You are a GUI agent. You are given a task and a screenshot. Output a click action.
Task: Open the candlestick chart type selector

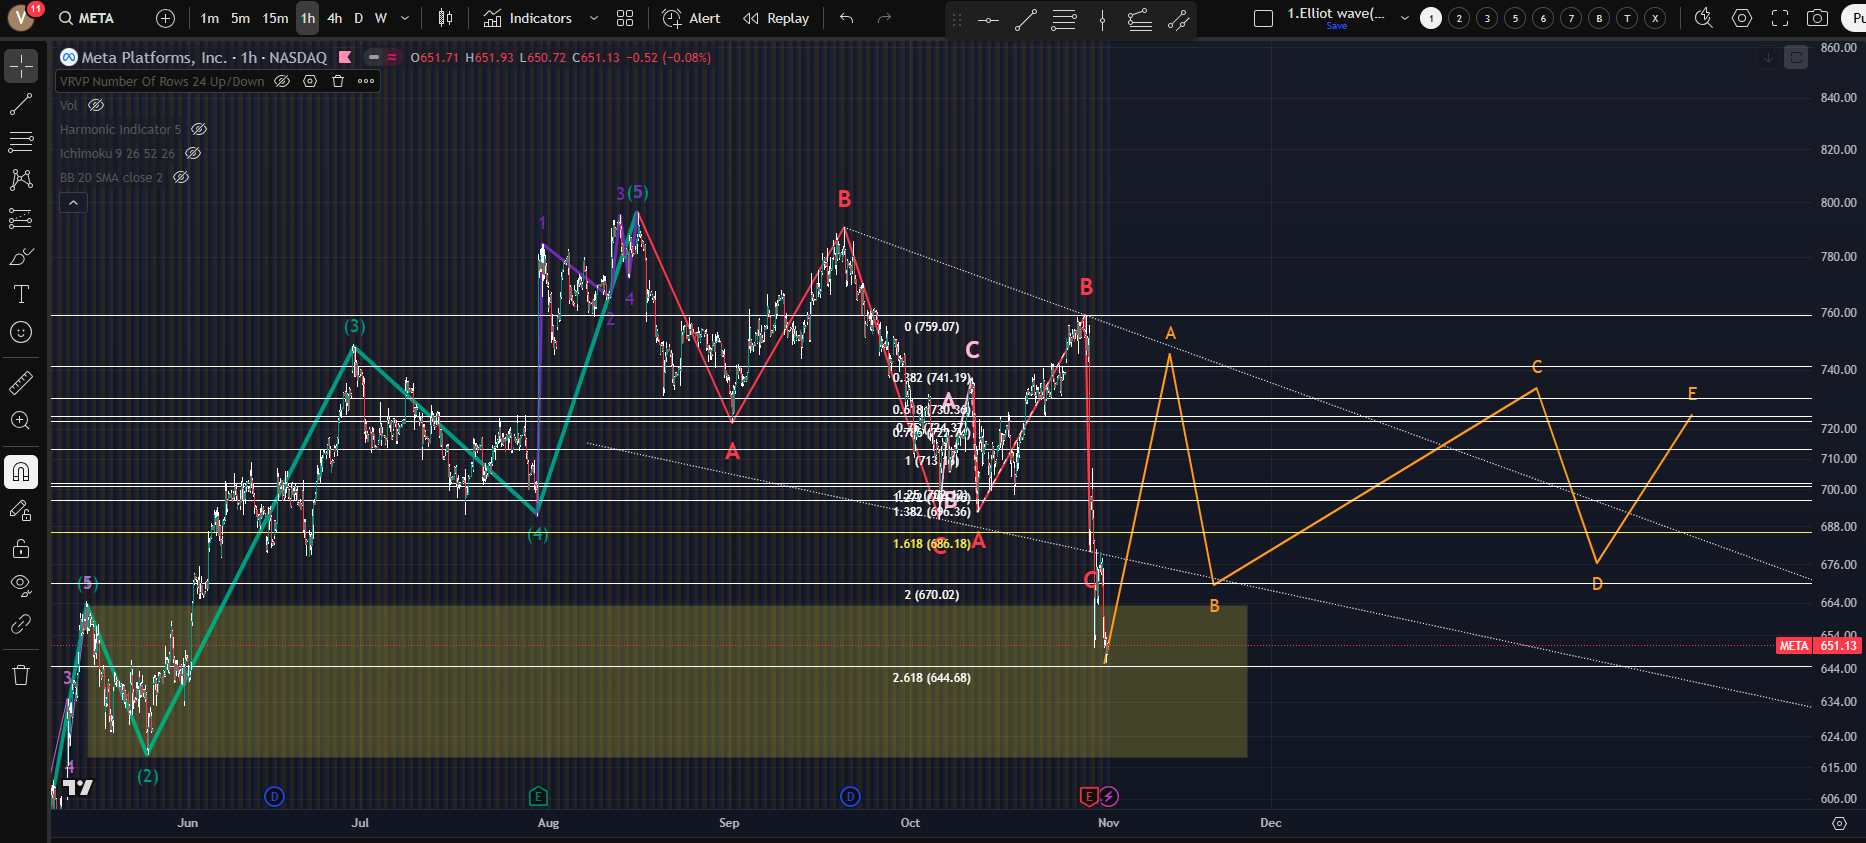pos(446,18)
